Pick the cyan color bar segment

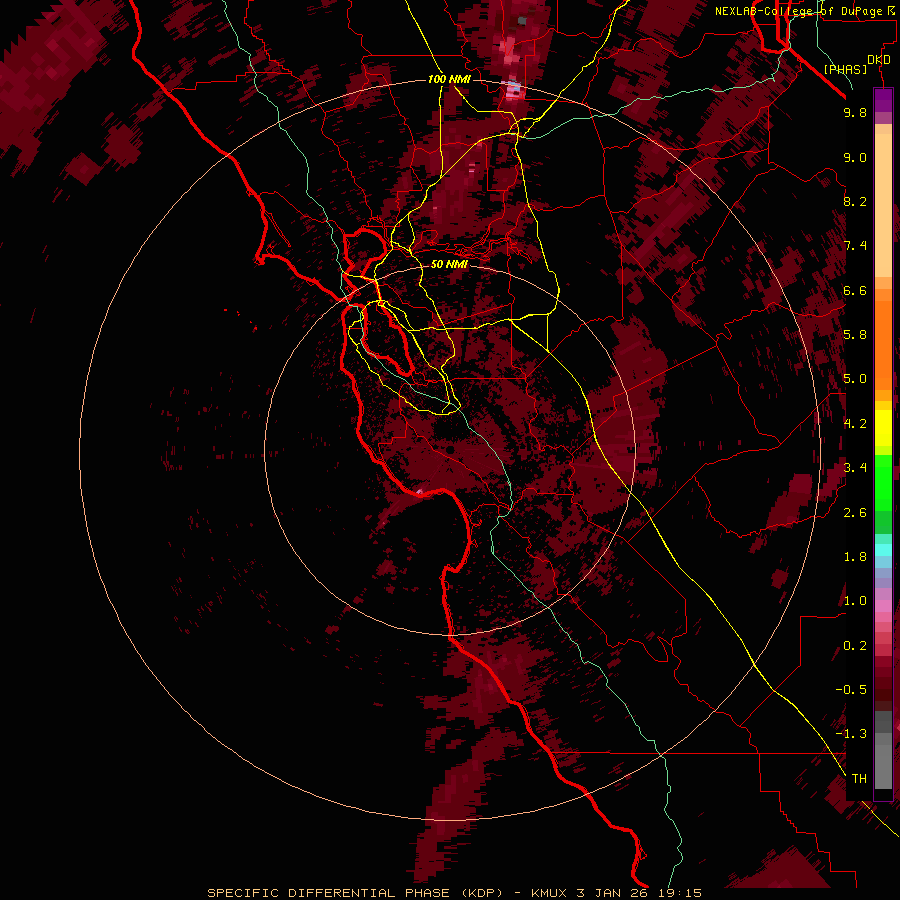[883, 550]
